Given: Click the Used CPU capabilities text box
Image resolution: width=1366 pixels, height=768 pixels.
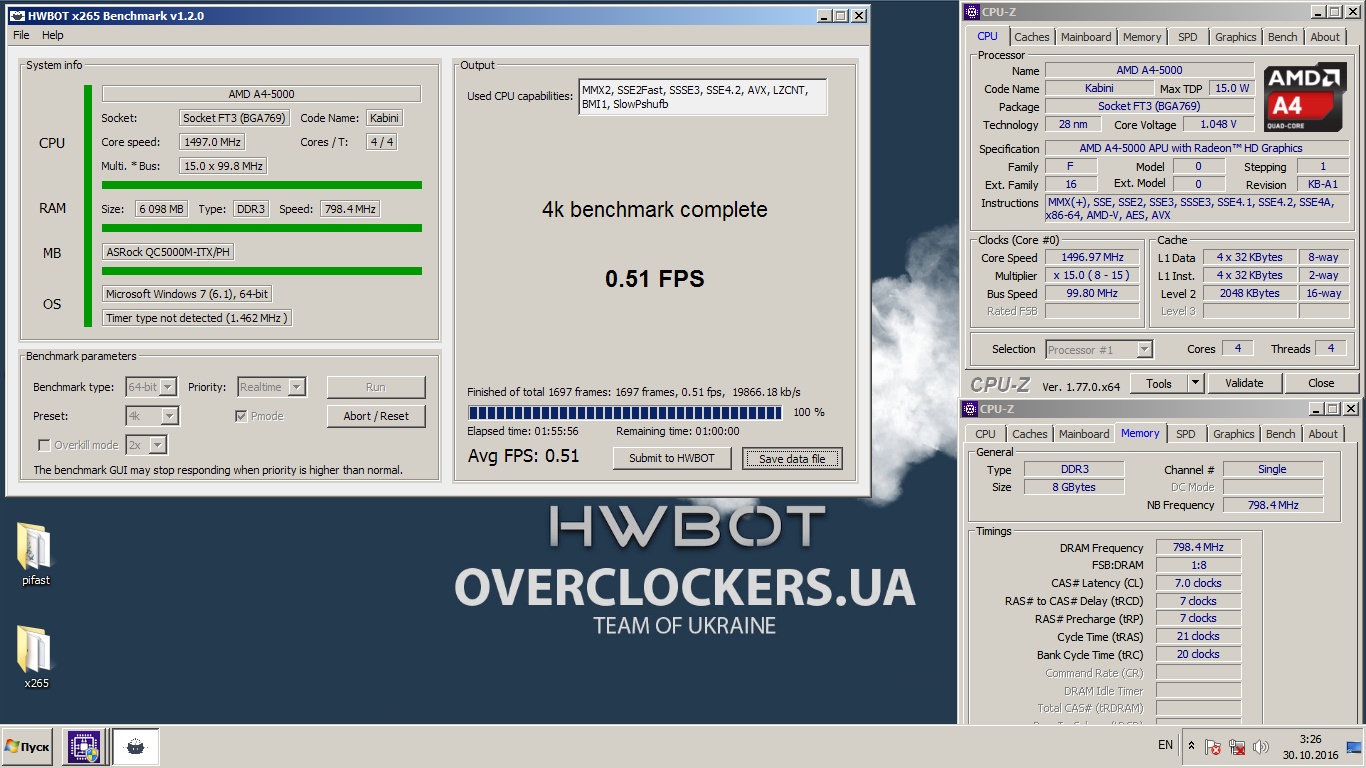Looking at the screenshot, I should pos(702,97).
